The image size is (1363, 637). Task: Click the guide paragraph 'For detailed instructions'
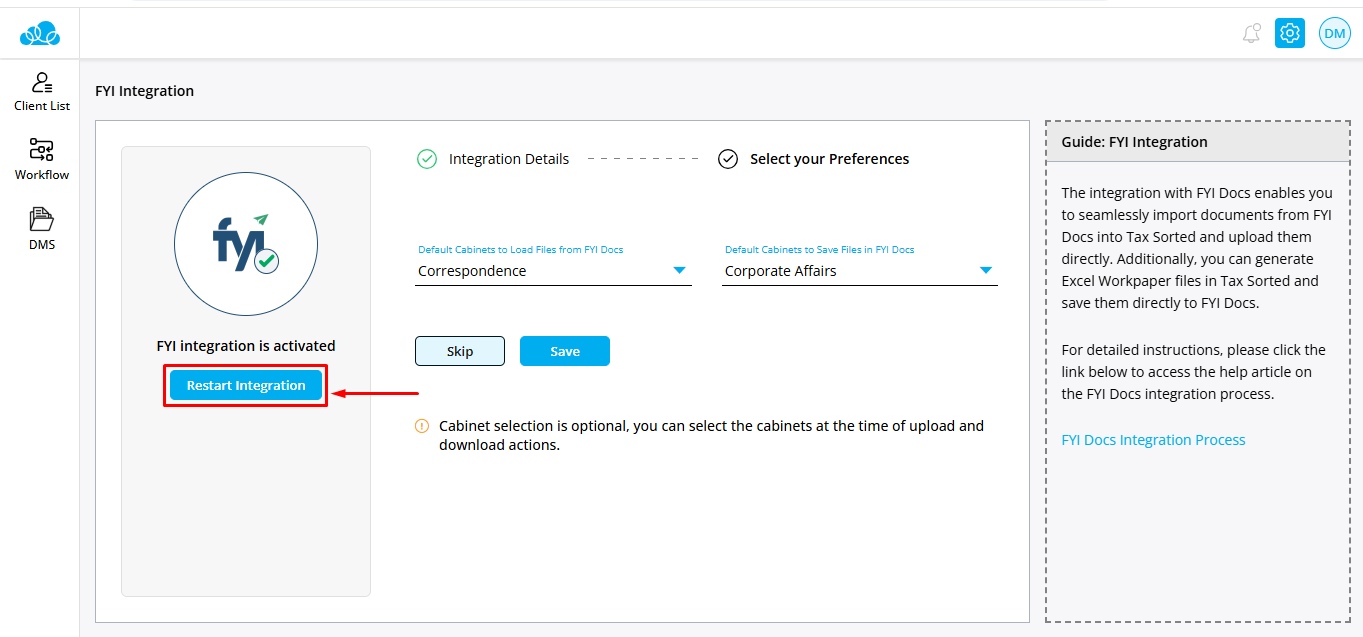tap(1194, 372)
